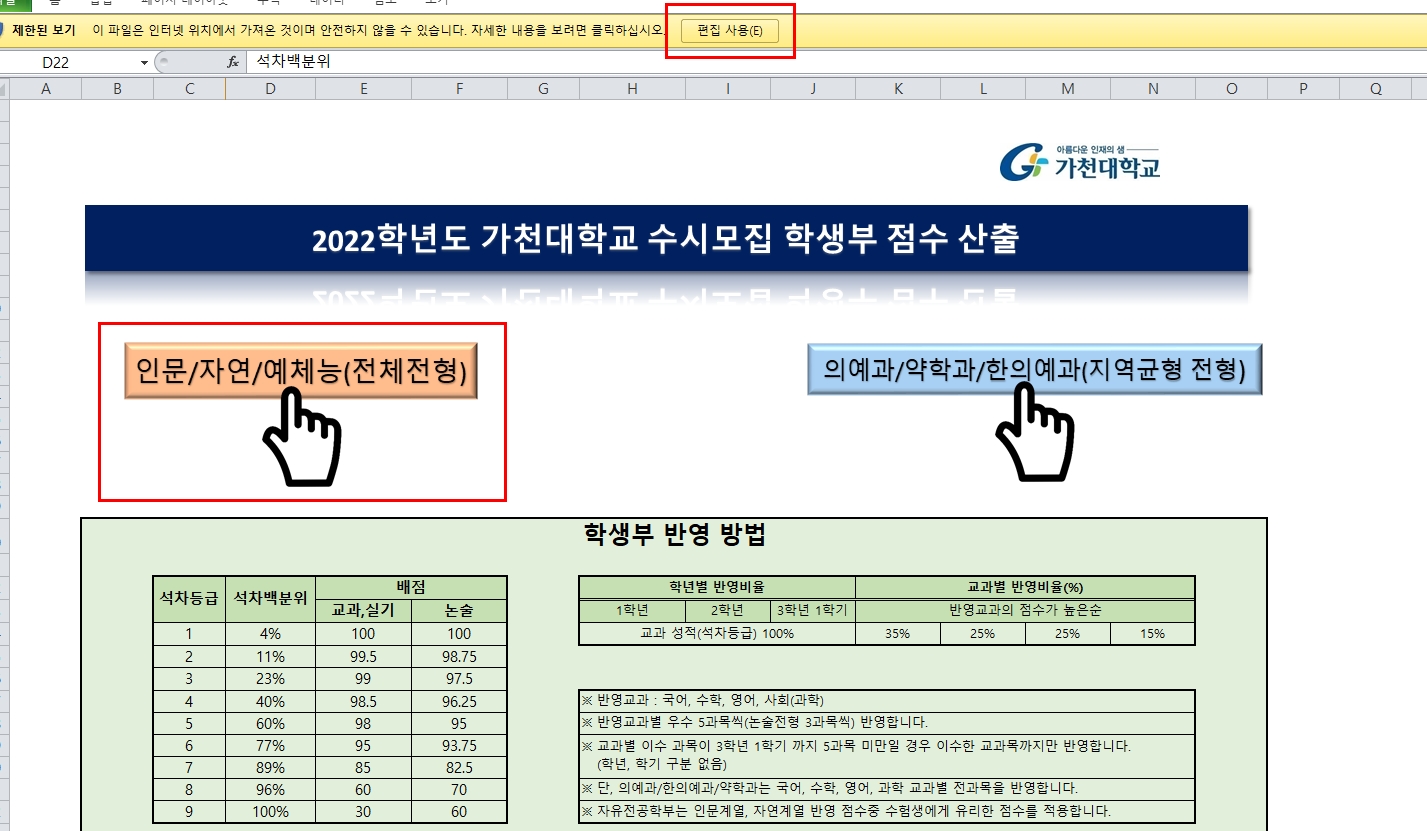Viewport: 1427px width, 831px height.
Task: Click the 배점 header cell
Action: pyautogui.click(x=411, y=587)
